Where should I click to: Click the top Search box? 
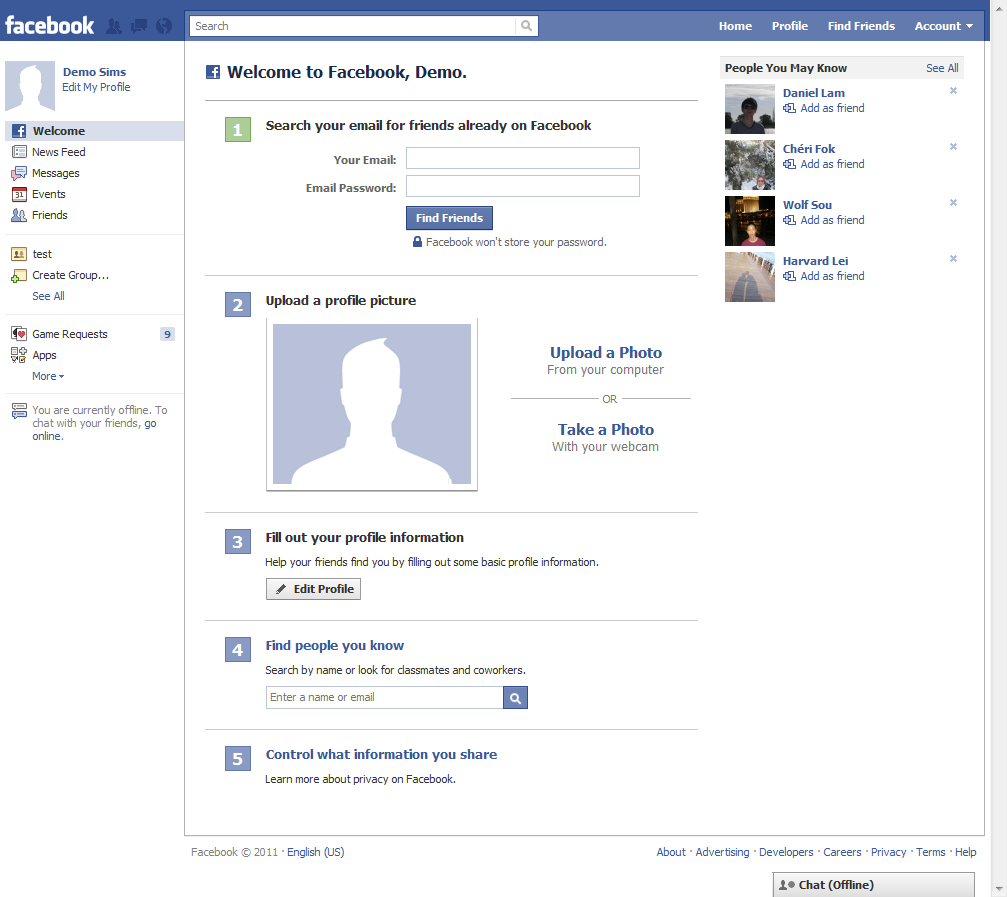tap(353, 26)
